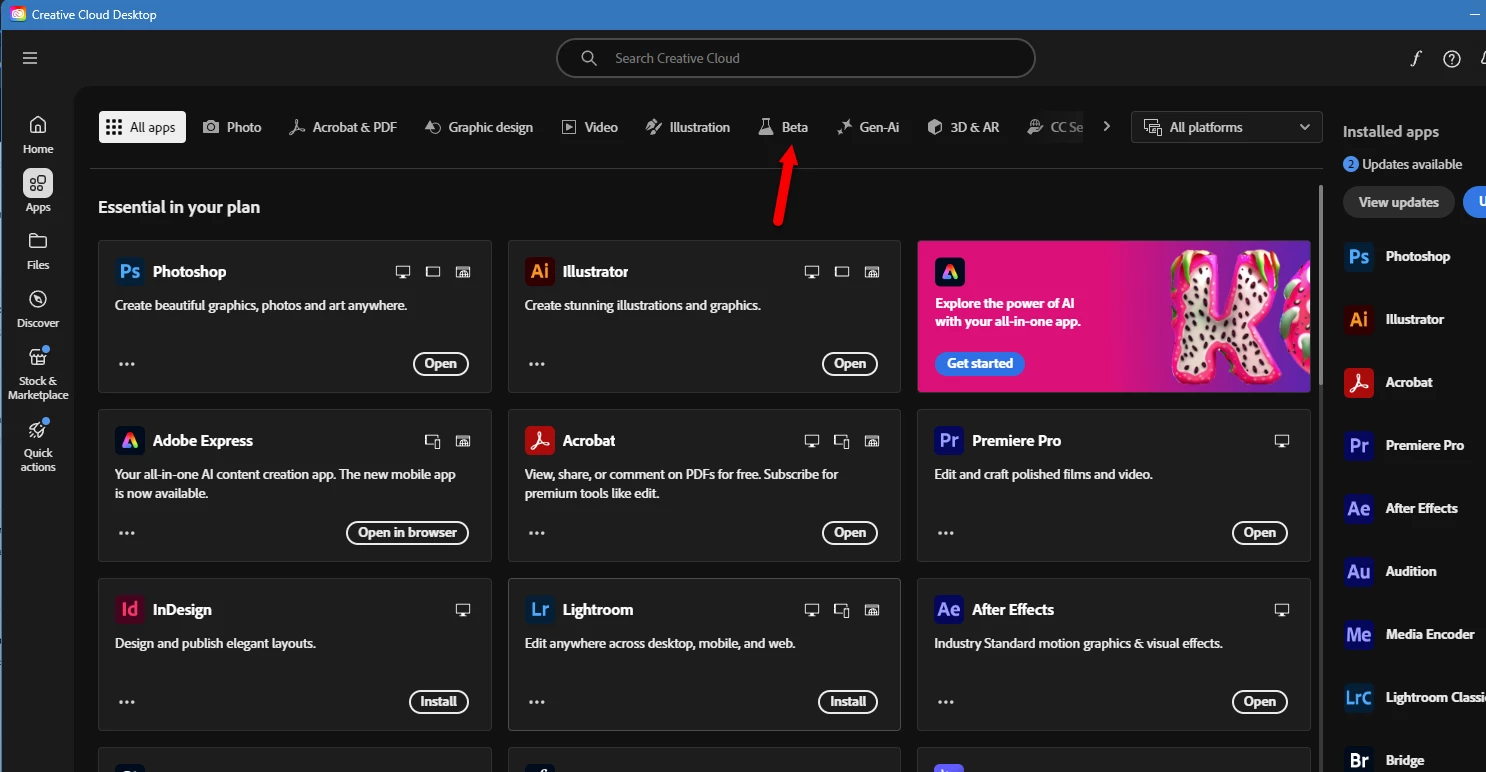
Task: Click Open on the After Effects card
Action: [x=1260, y=702]
